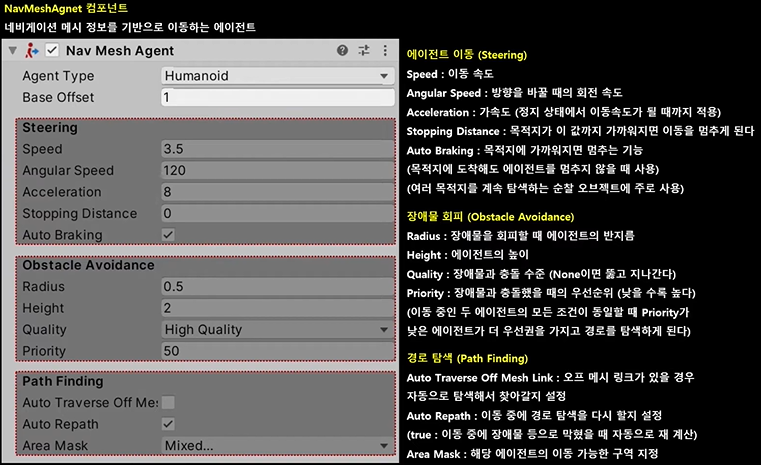Open the component presets slider icon
Image resolution: width=761 pixels, height=465 pixels.
[364, 50]
